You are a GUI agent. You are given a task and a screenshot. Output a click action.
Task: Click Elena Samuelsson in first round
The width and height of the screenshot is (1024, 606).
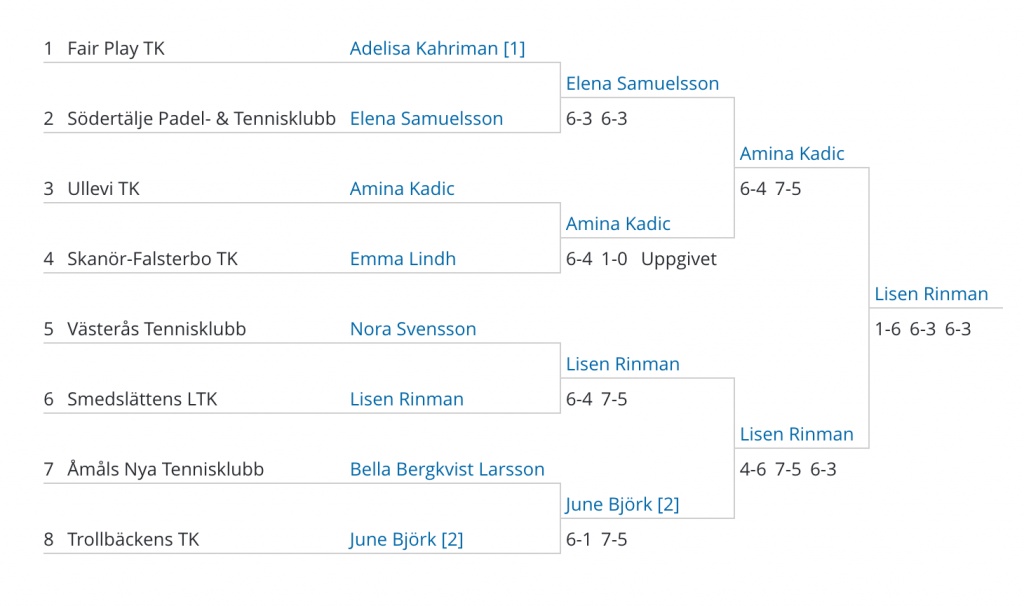point(426,118)
